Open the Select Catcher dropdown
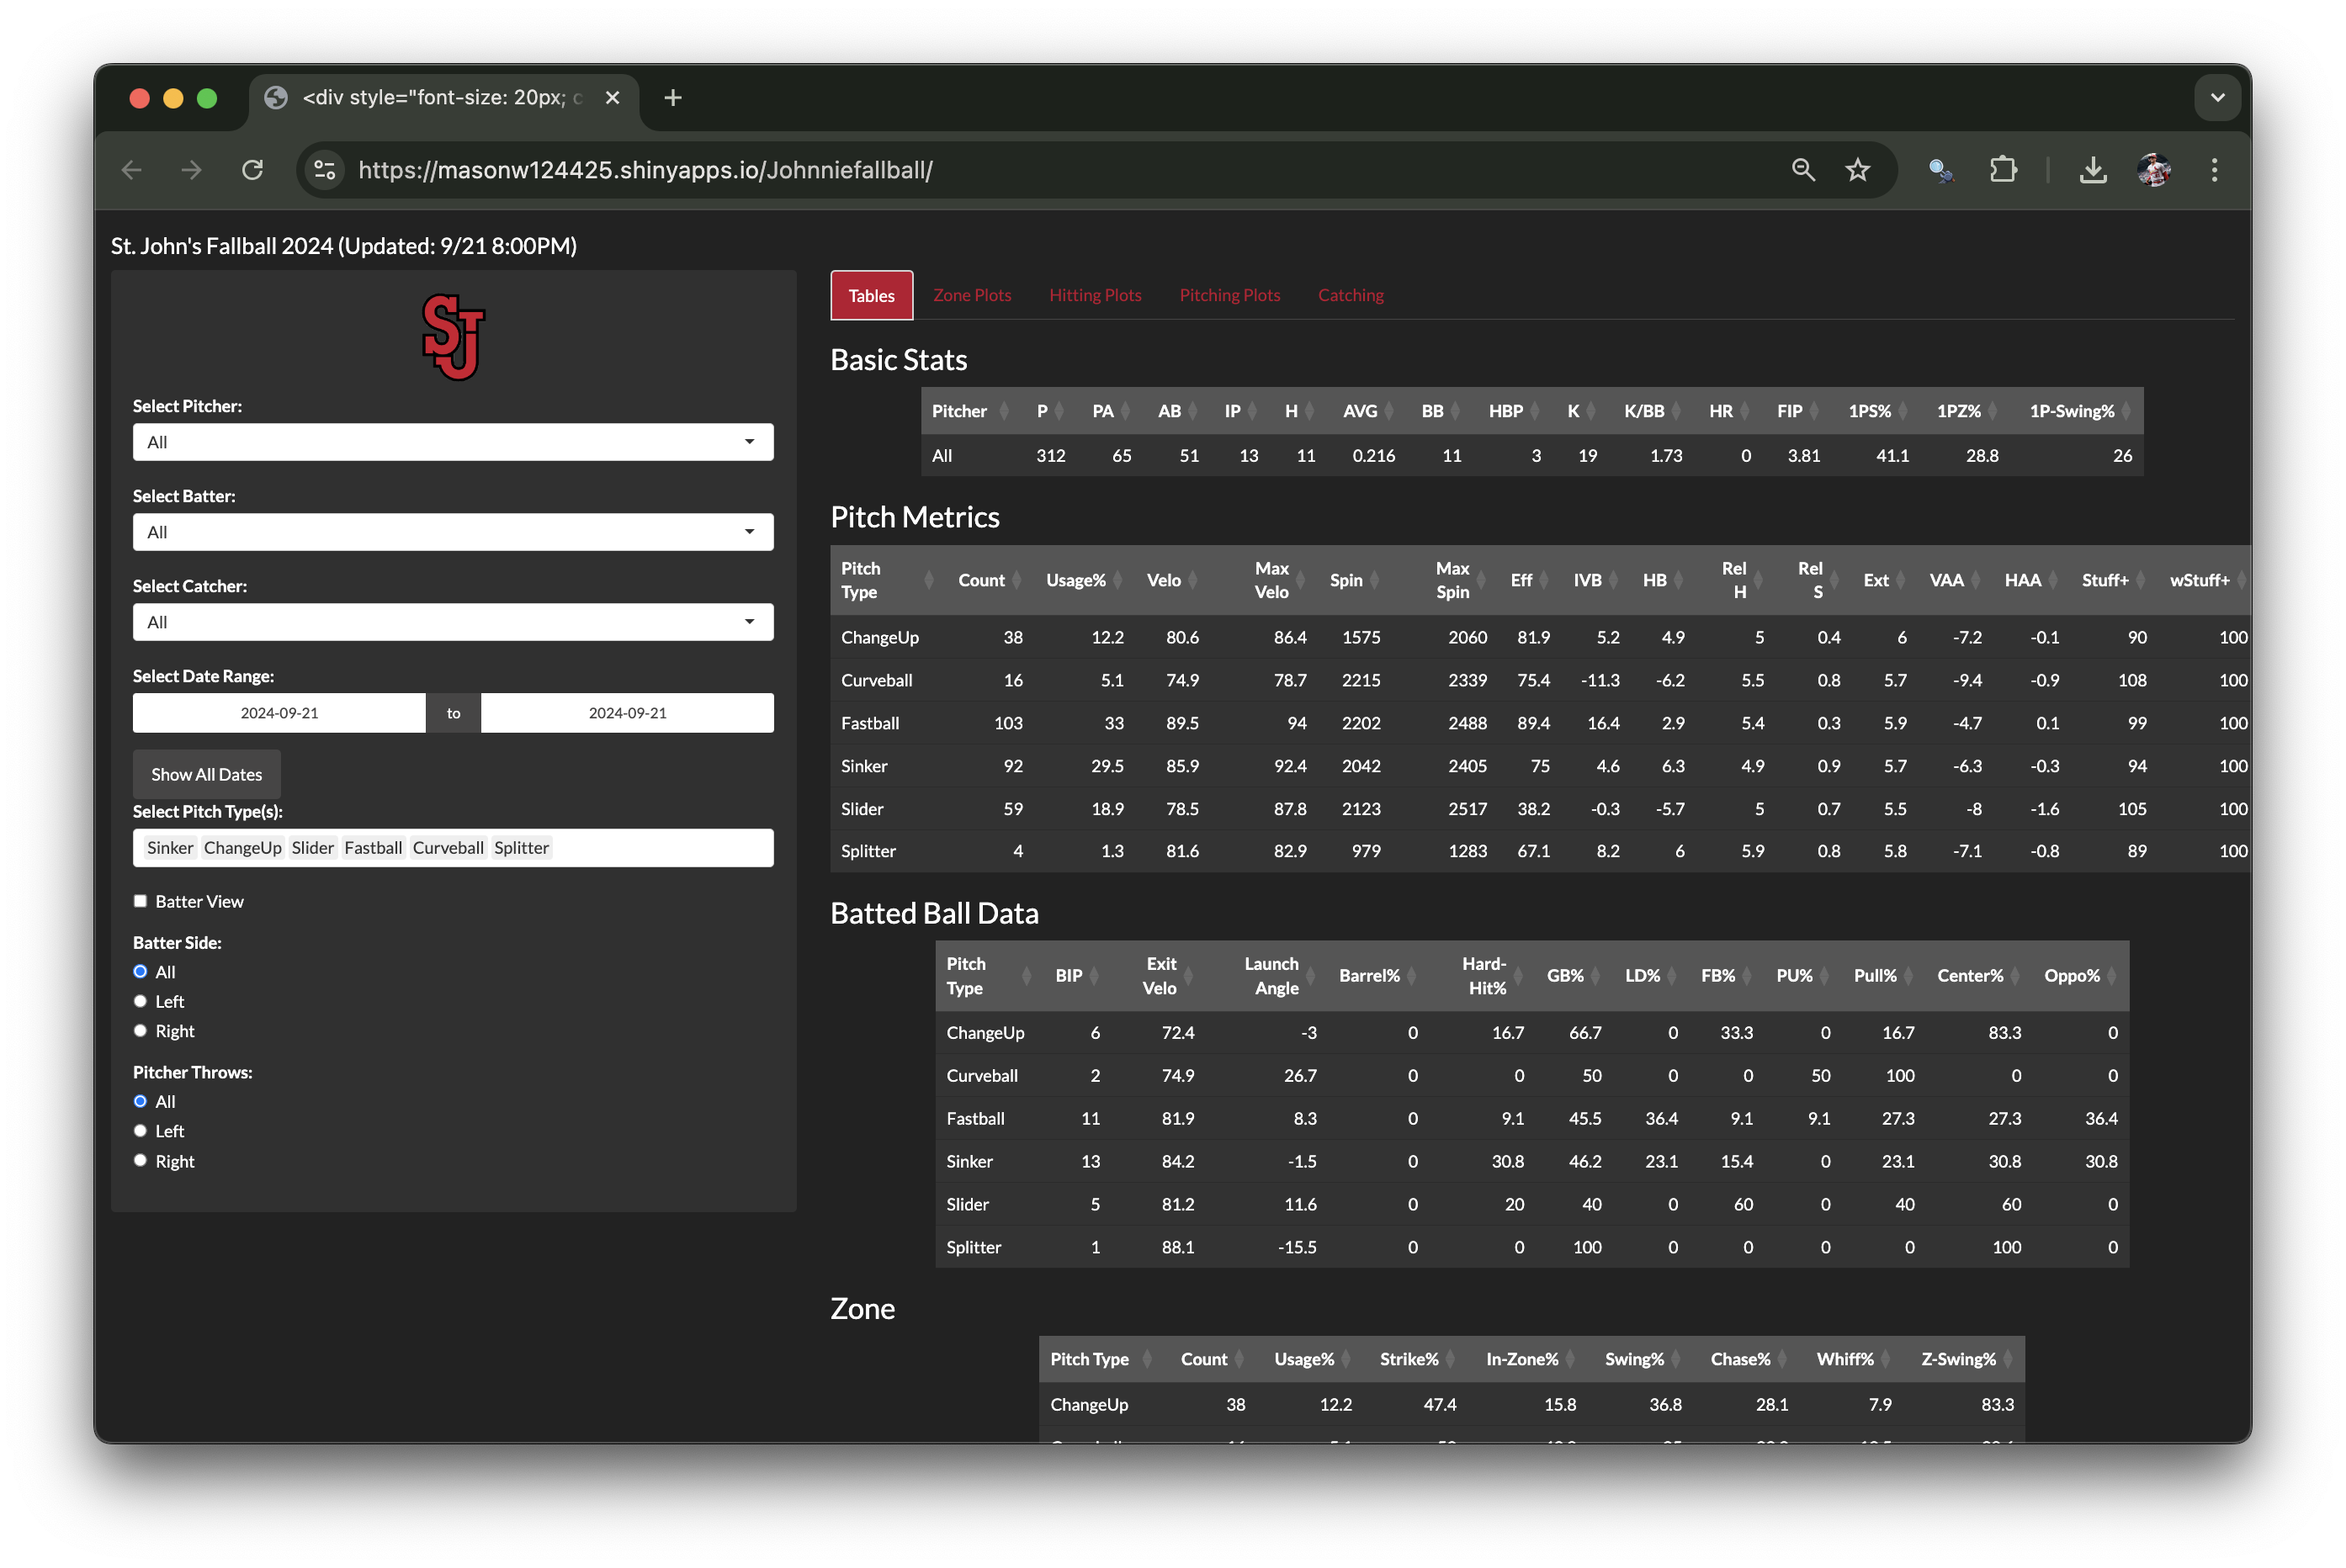2346x1568 pixels. tap(453, 622)
